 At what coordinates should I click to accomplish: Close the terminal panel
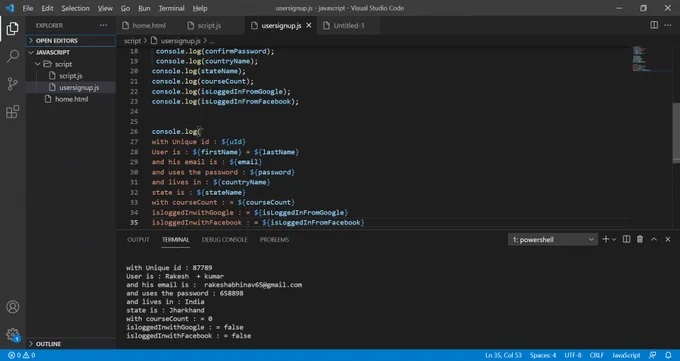pyautogui.click(x=668, y=240)
